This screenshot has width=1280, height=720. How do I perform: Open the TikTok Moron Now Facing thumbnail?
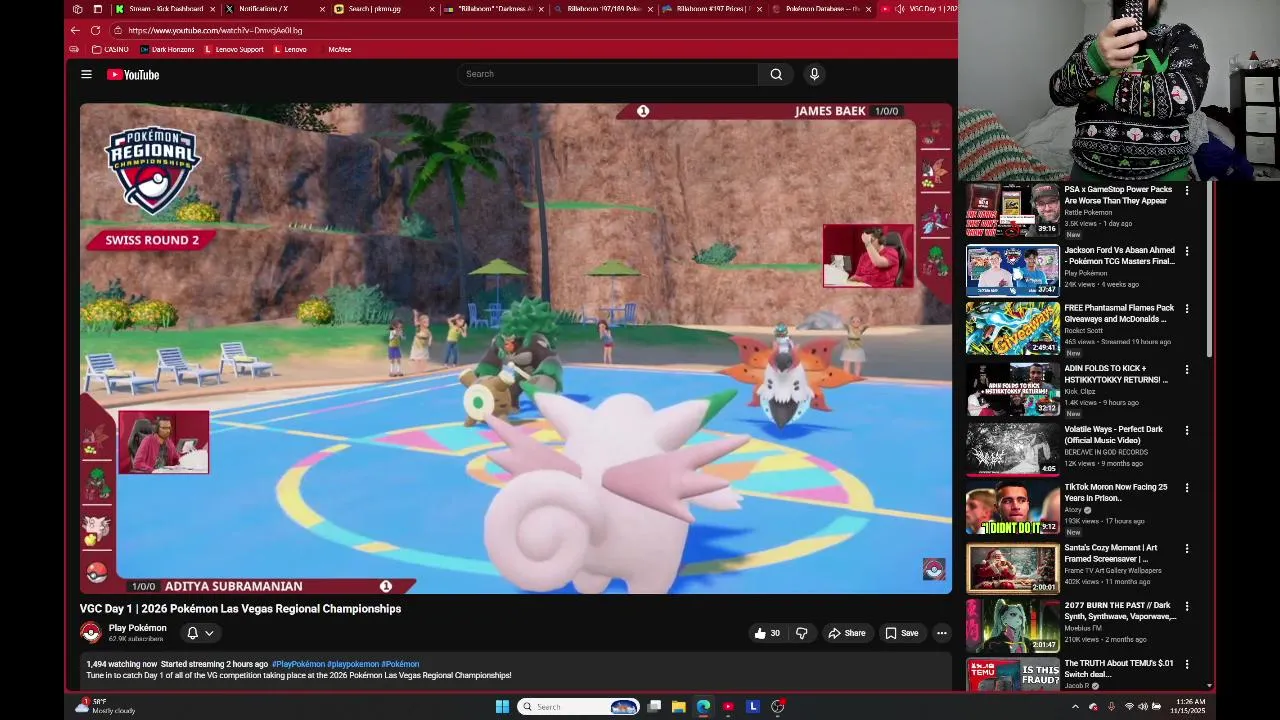pyautogui.click(x=1012, y=508)
